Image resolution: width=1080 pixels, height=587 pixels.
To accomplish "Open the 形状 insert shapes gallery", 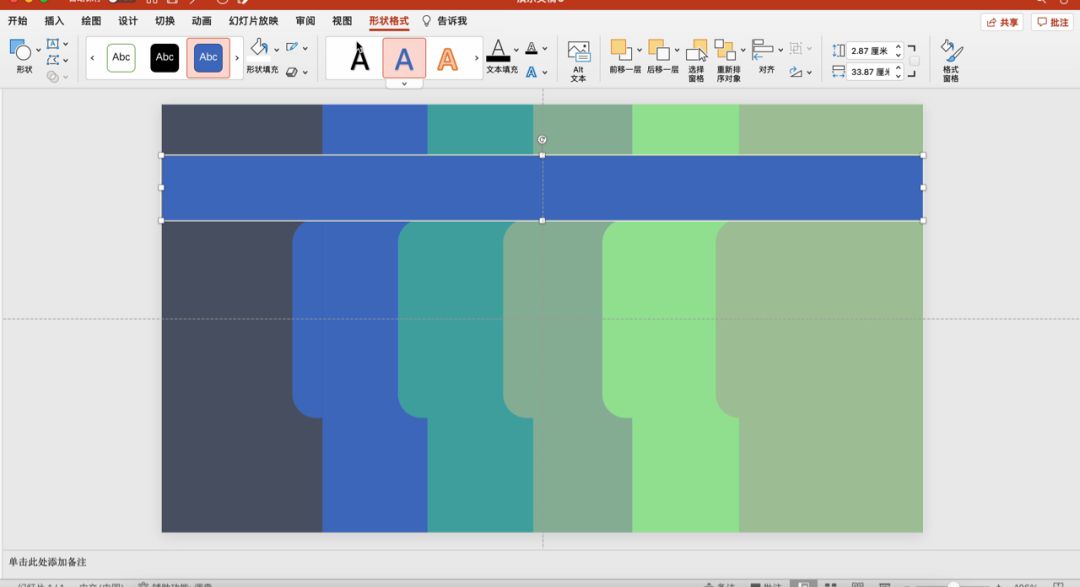I will point(23,56).
